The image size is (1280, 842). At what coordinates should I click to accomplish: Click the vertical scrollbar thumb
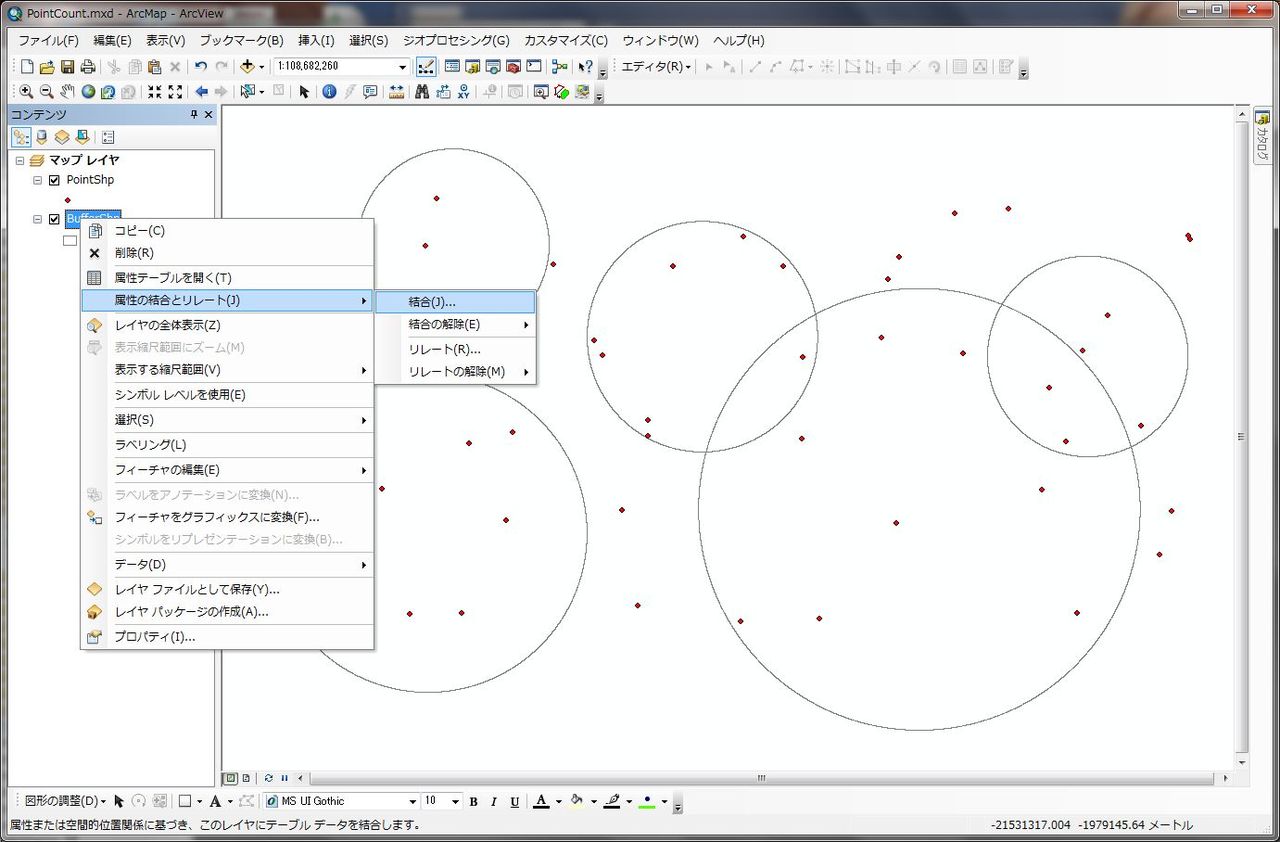(1242, 436)
